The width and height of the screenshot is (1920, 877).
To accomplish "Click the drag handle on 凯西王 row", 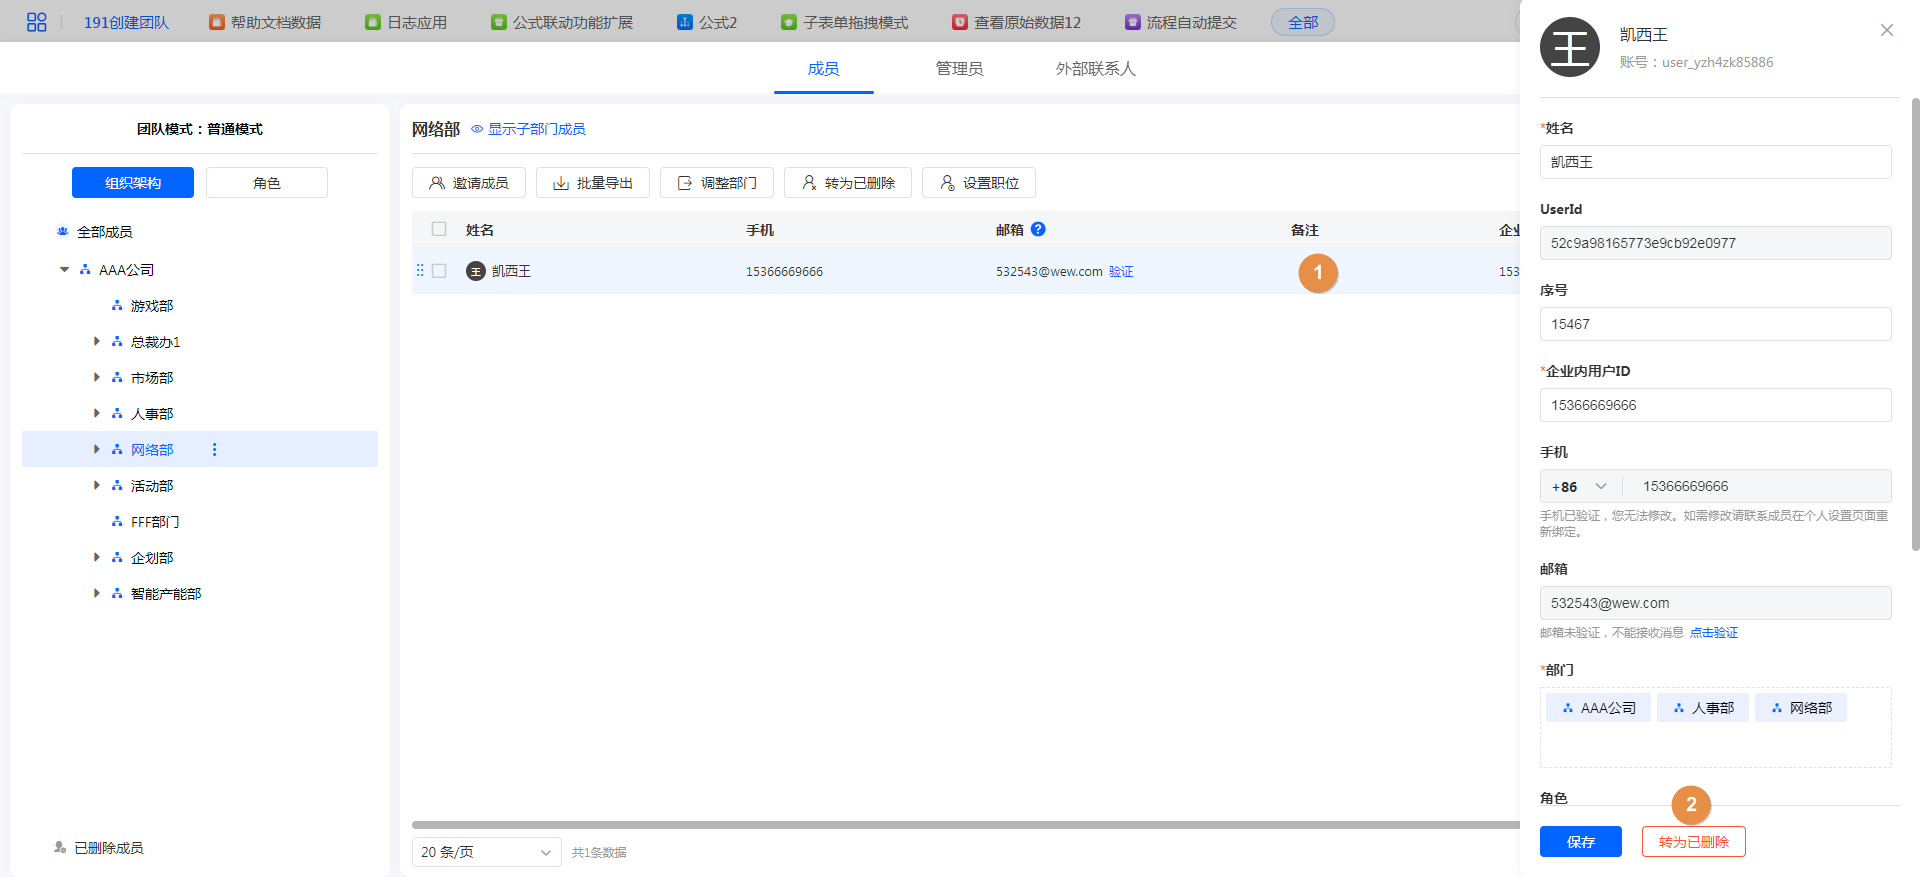I will (420, 271).
